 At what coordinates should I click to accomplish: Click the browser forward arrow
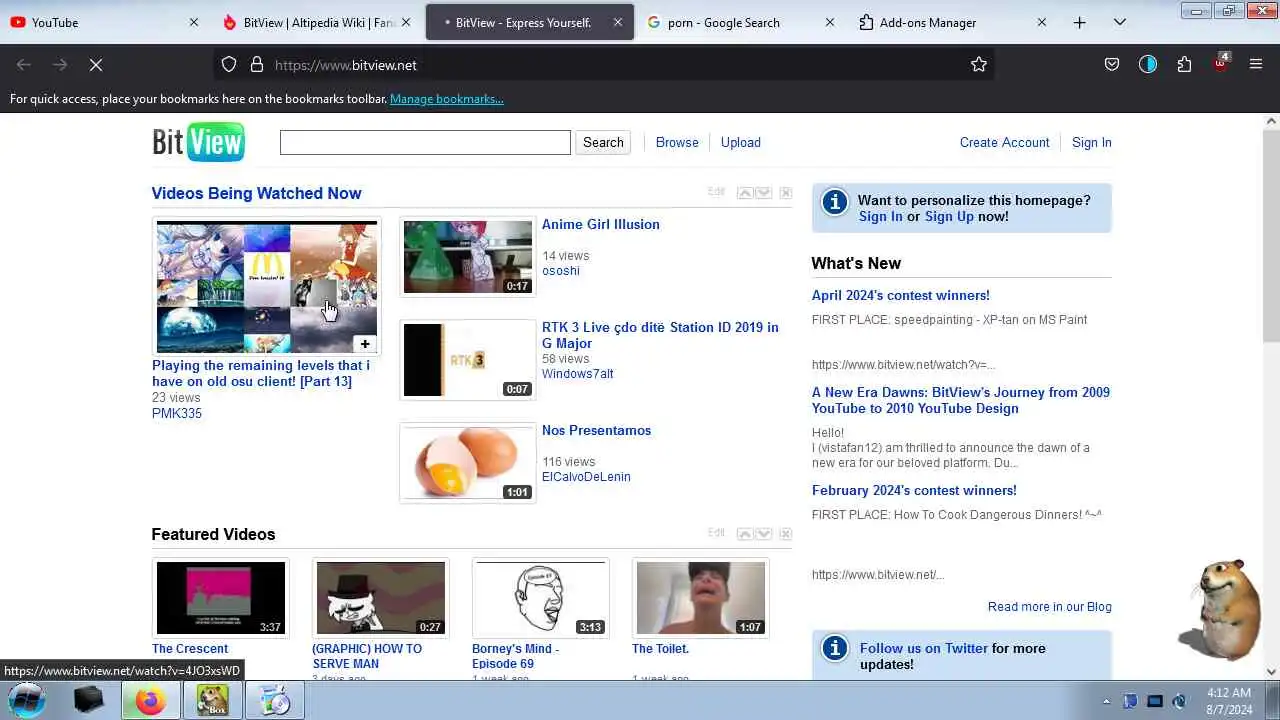[x=60, y=65]
